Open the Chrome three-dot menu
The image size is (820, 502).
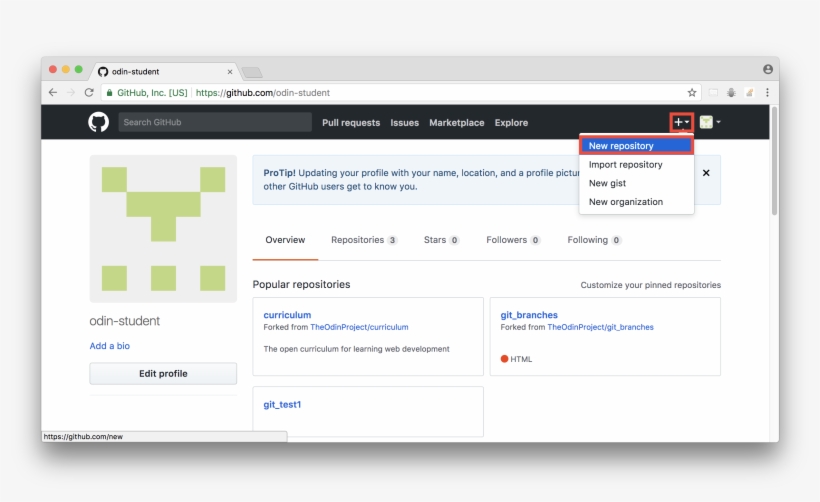[x=767, y=93]
